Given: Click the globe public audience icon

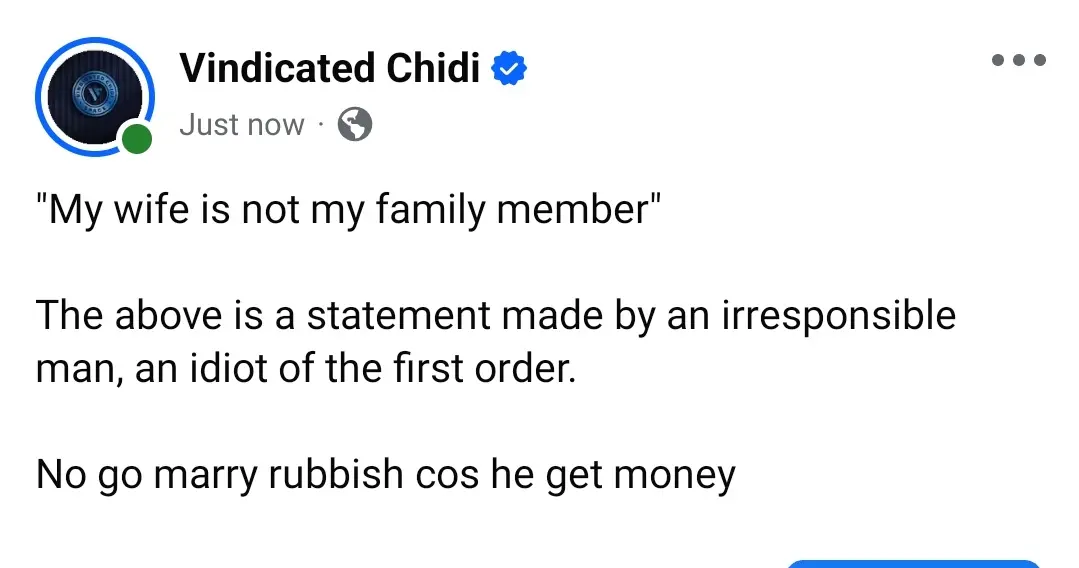Looking at the screenshot, I should (x=355, y=125).
